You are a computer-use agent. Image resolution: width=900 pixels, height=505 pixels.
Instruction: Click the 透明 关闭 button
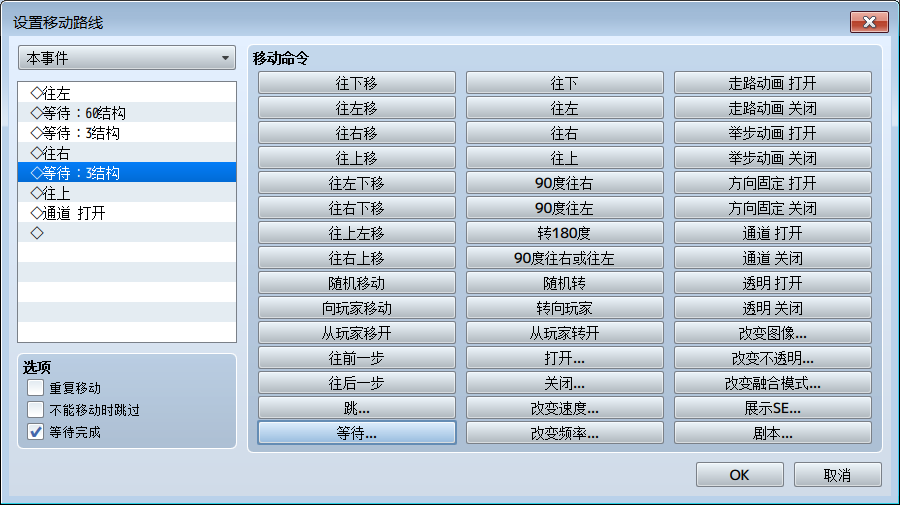(773, 308)
